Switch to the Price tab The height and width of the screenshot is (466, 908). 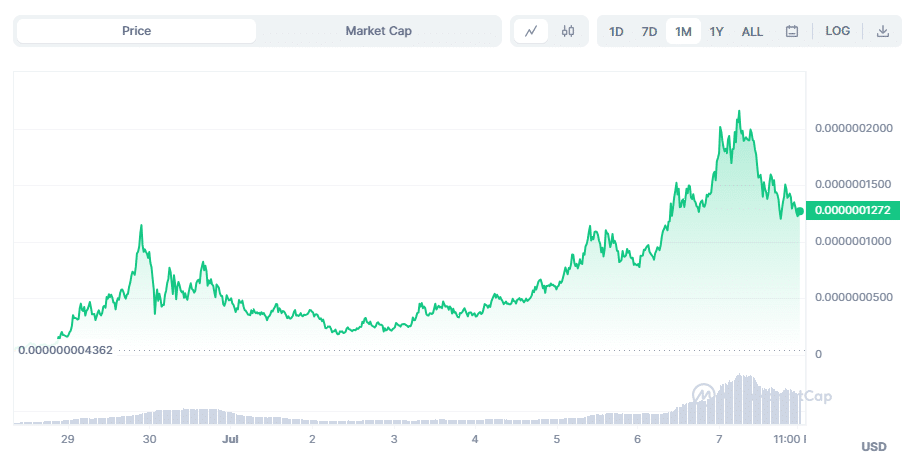click(x=136, y=31)
